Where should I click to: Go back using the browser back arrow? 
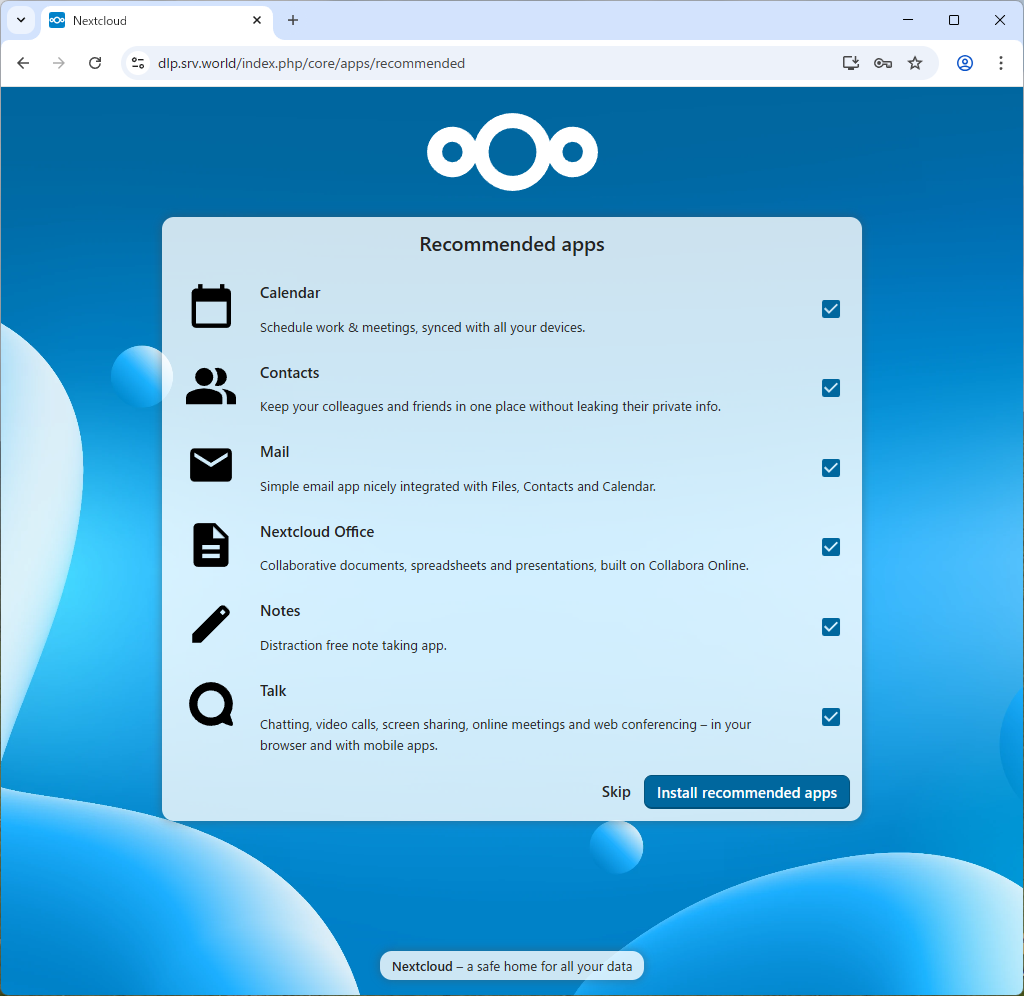click(24, 63)
